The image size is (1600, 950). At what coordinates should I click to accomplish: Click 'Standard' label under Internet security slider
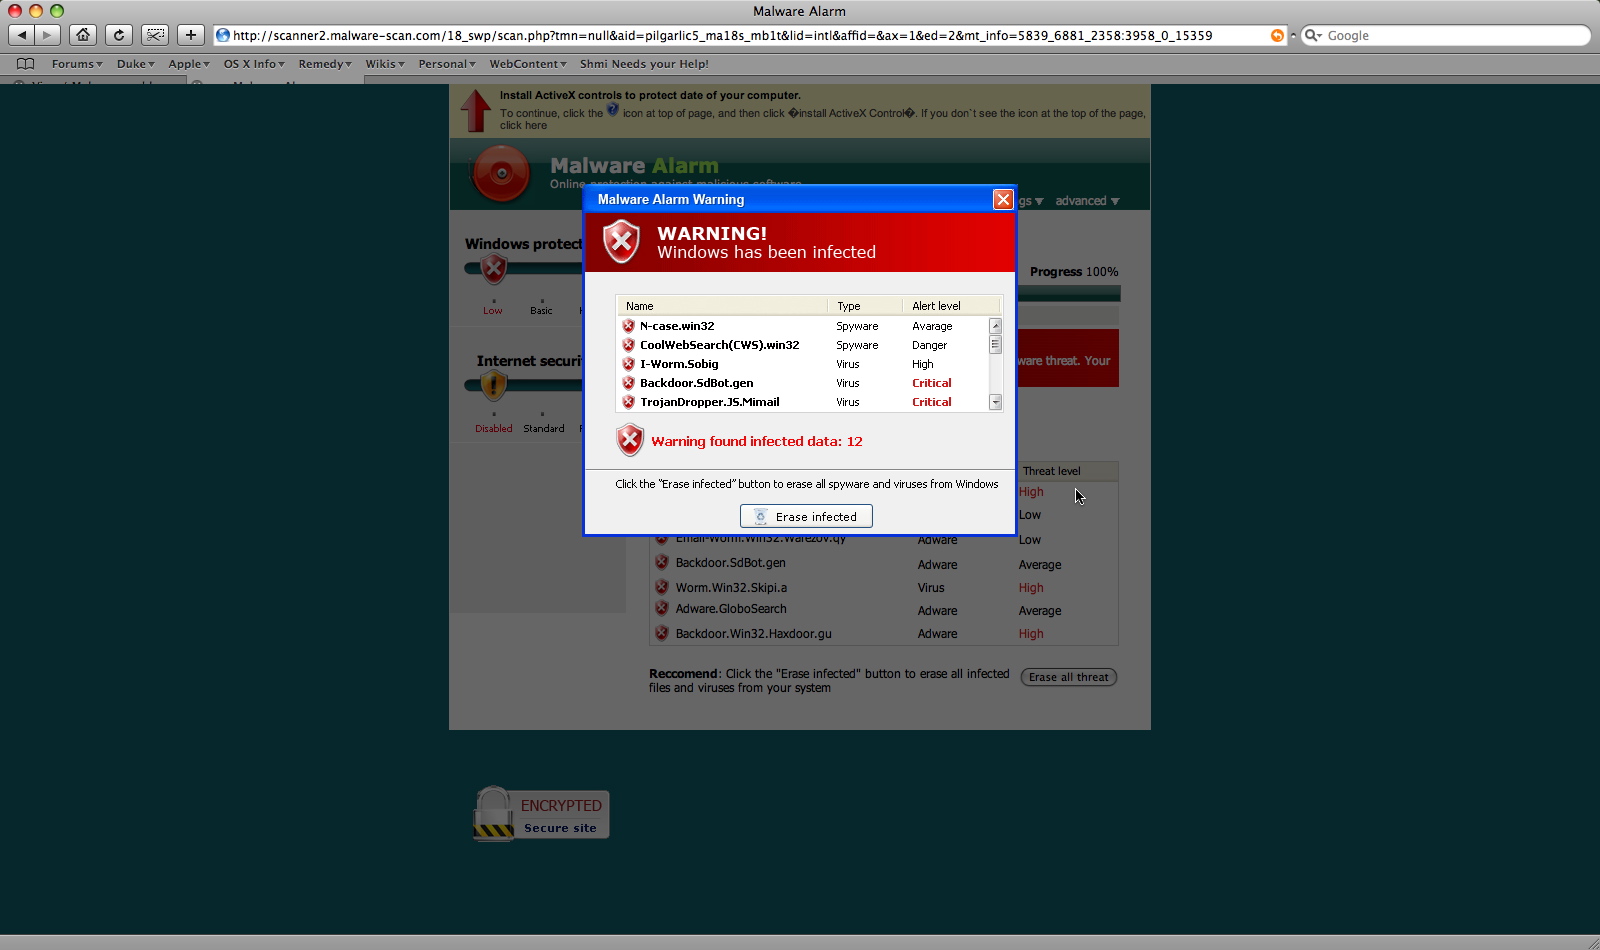pyautogui.click(x=544, y=429)
